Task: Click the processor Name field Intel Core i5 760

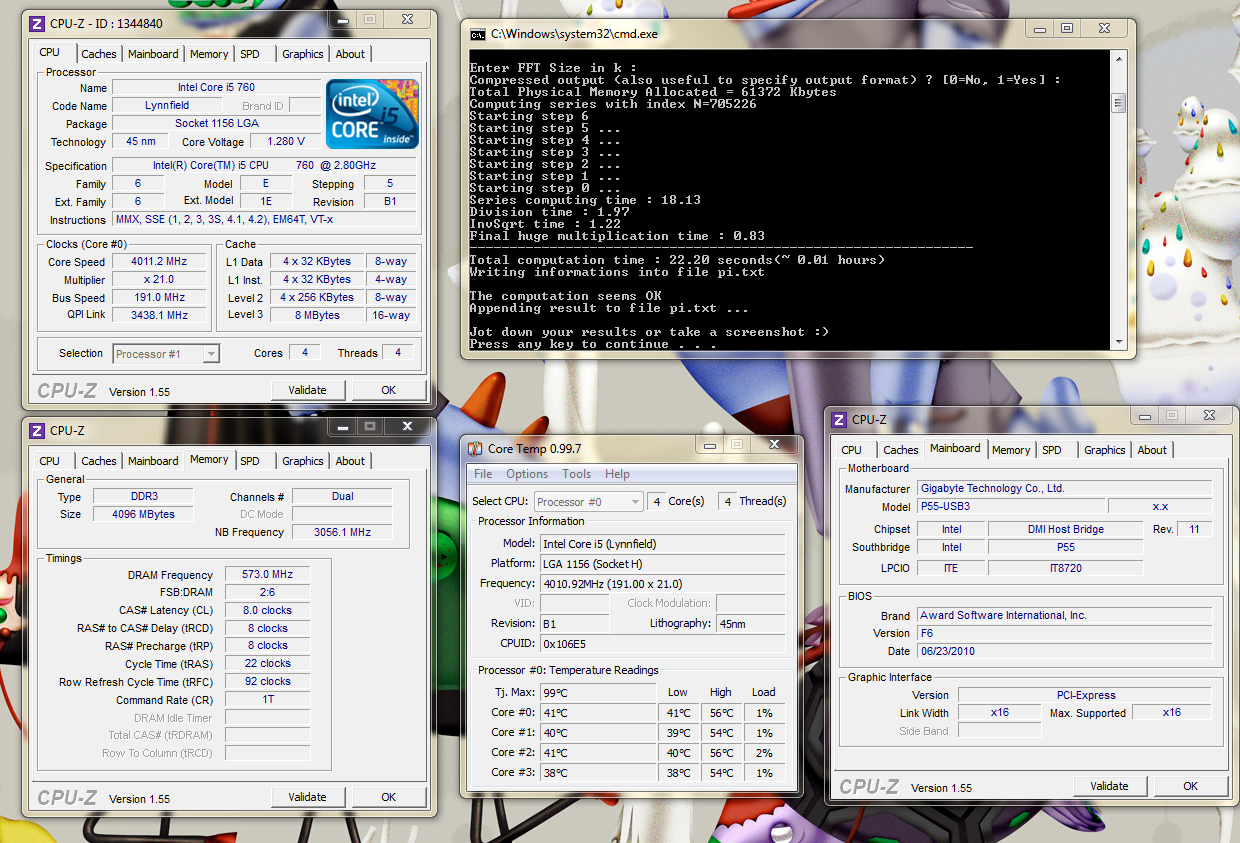Action: [217, 87]
